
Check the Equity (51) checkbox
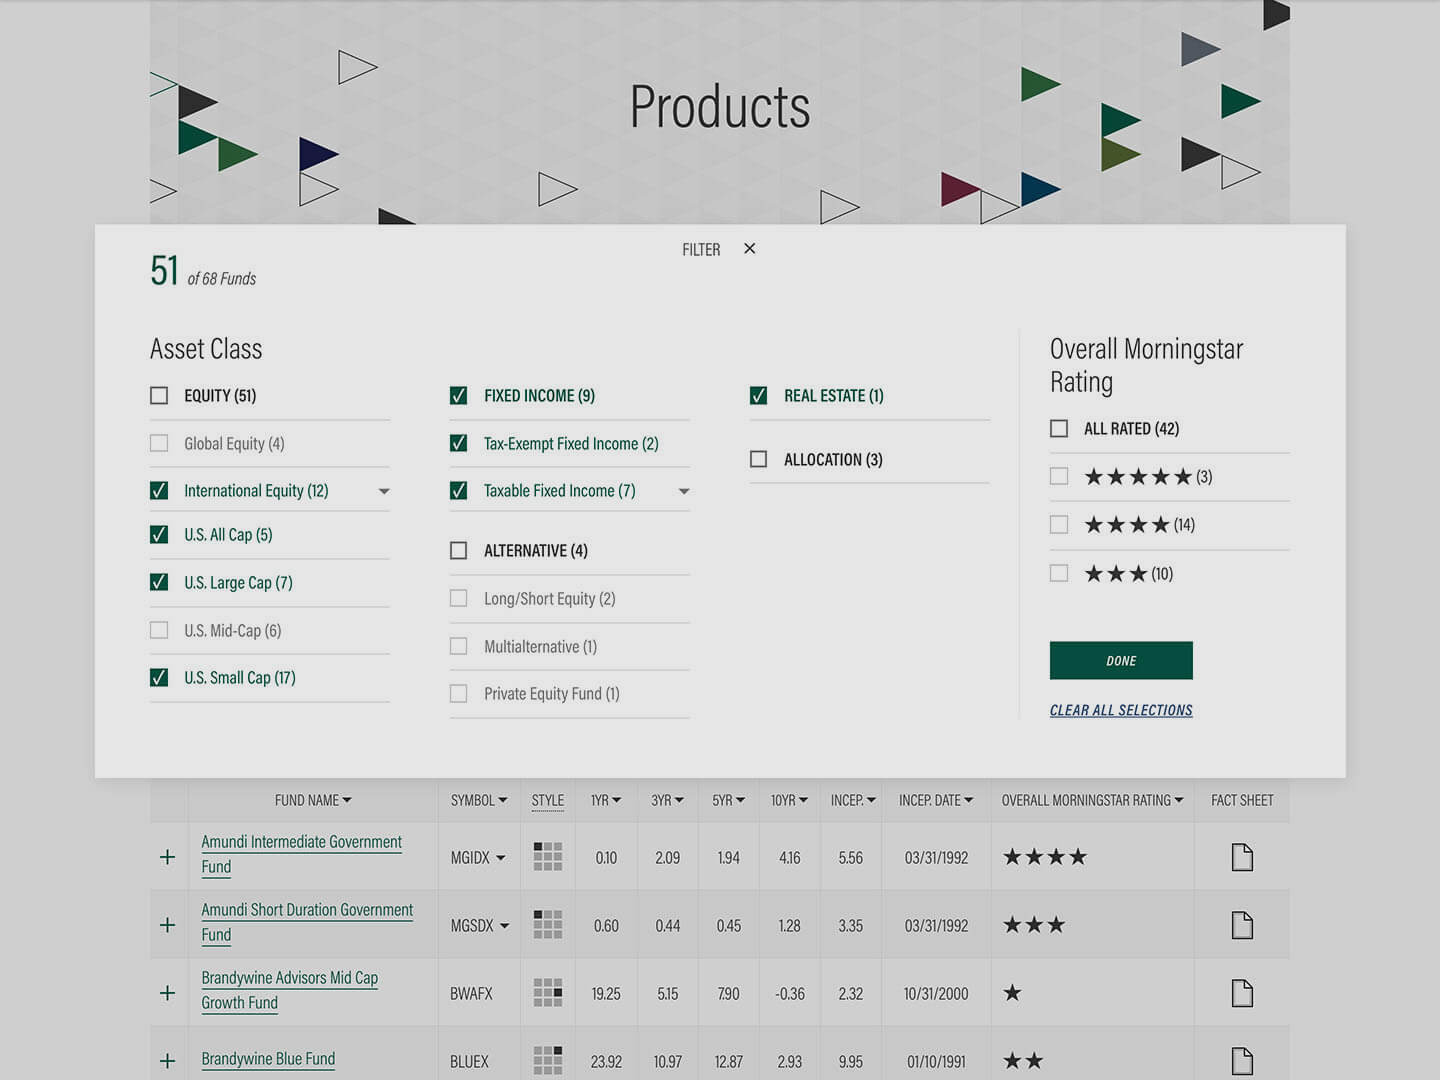[159, 396]
